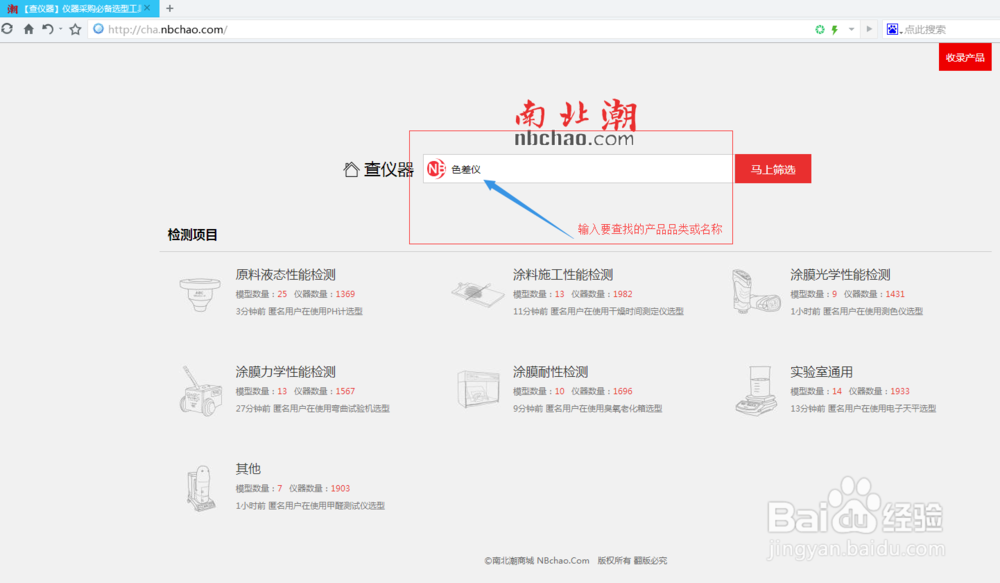Click the 其他 instrument thumbnail image
The width and height of the screenshot is (1000, 583).
pyautogui.click(x=201, y=488)
